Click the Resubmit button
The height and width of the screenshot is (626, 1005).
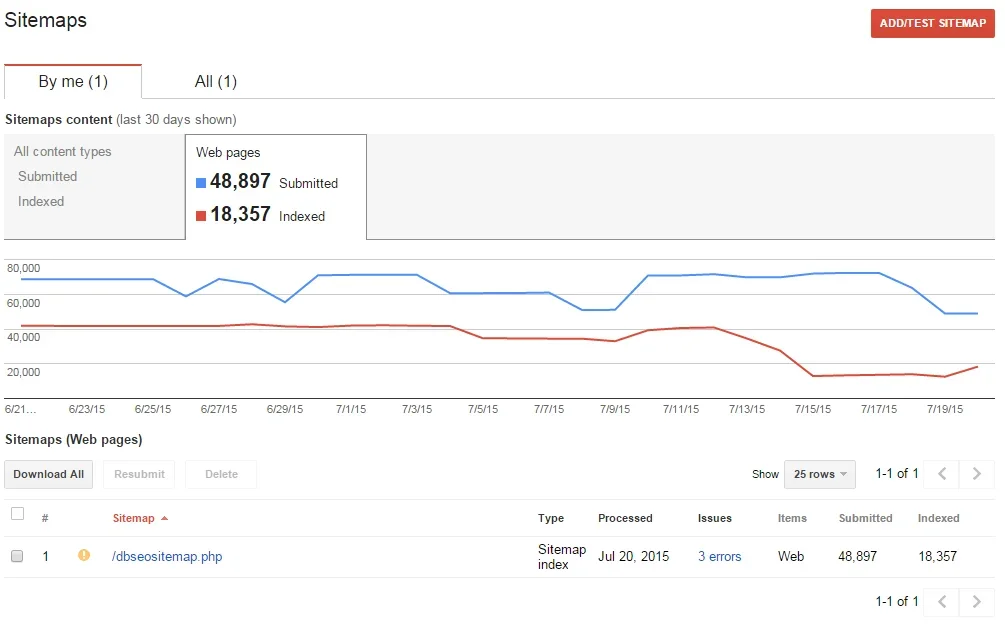pos(139,474)
